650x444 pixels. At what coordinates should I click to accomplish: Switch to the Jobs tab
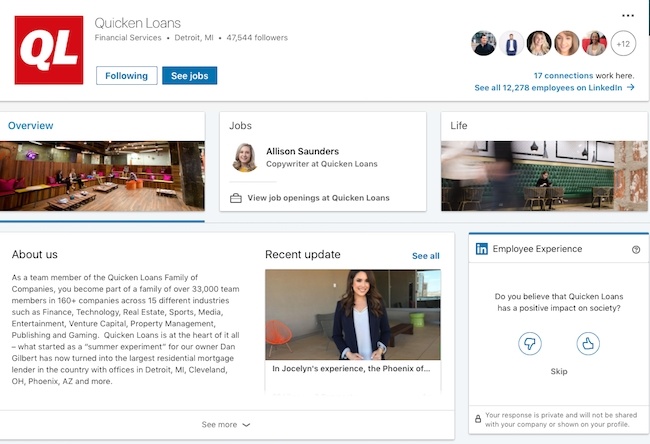click(x=240, y=126)
